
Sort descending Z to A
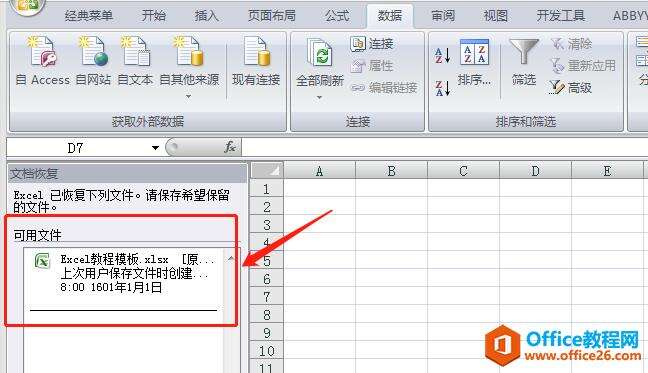(442, 88)
